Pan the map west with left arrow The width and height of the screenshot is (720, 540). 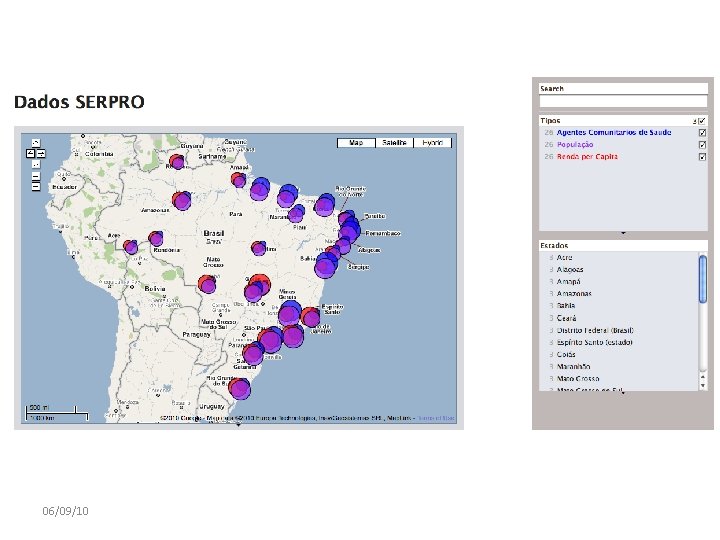(x=30, y=153)
